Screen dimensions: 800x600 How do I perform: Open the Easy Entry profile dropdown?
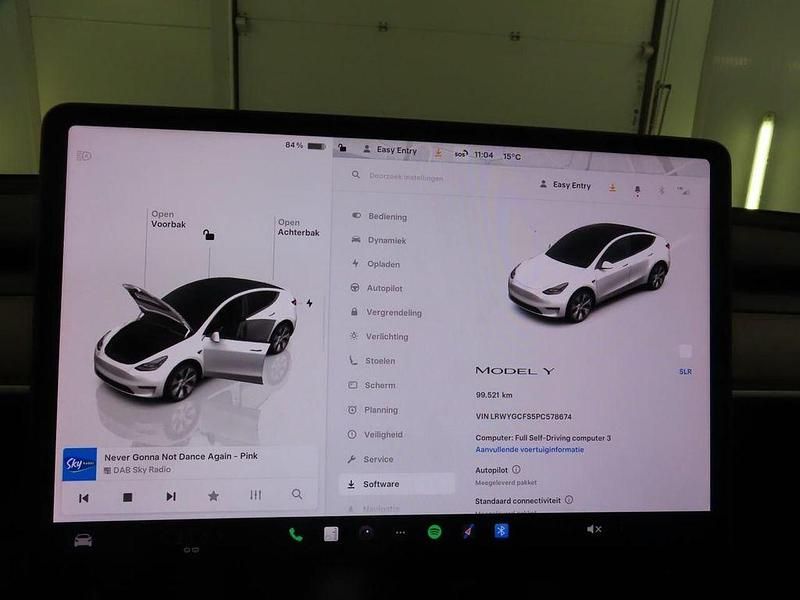pyautogui.click(x=566, y=185)
